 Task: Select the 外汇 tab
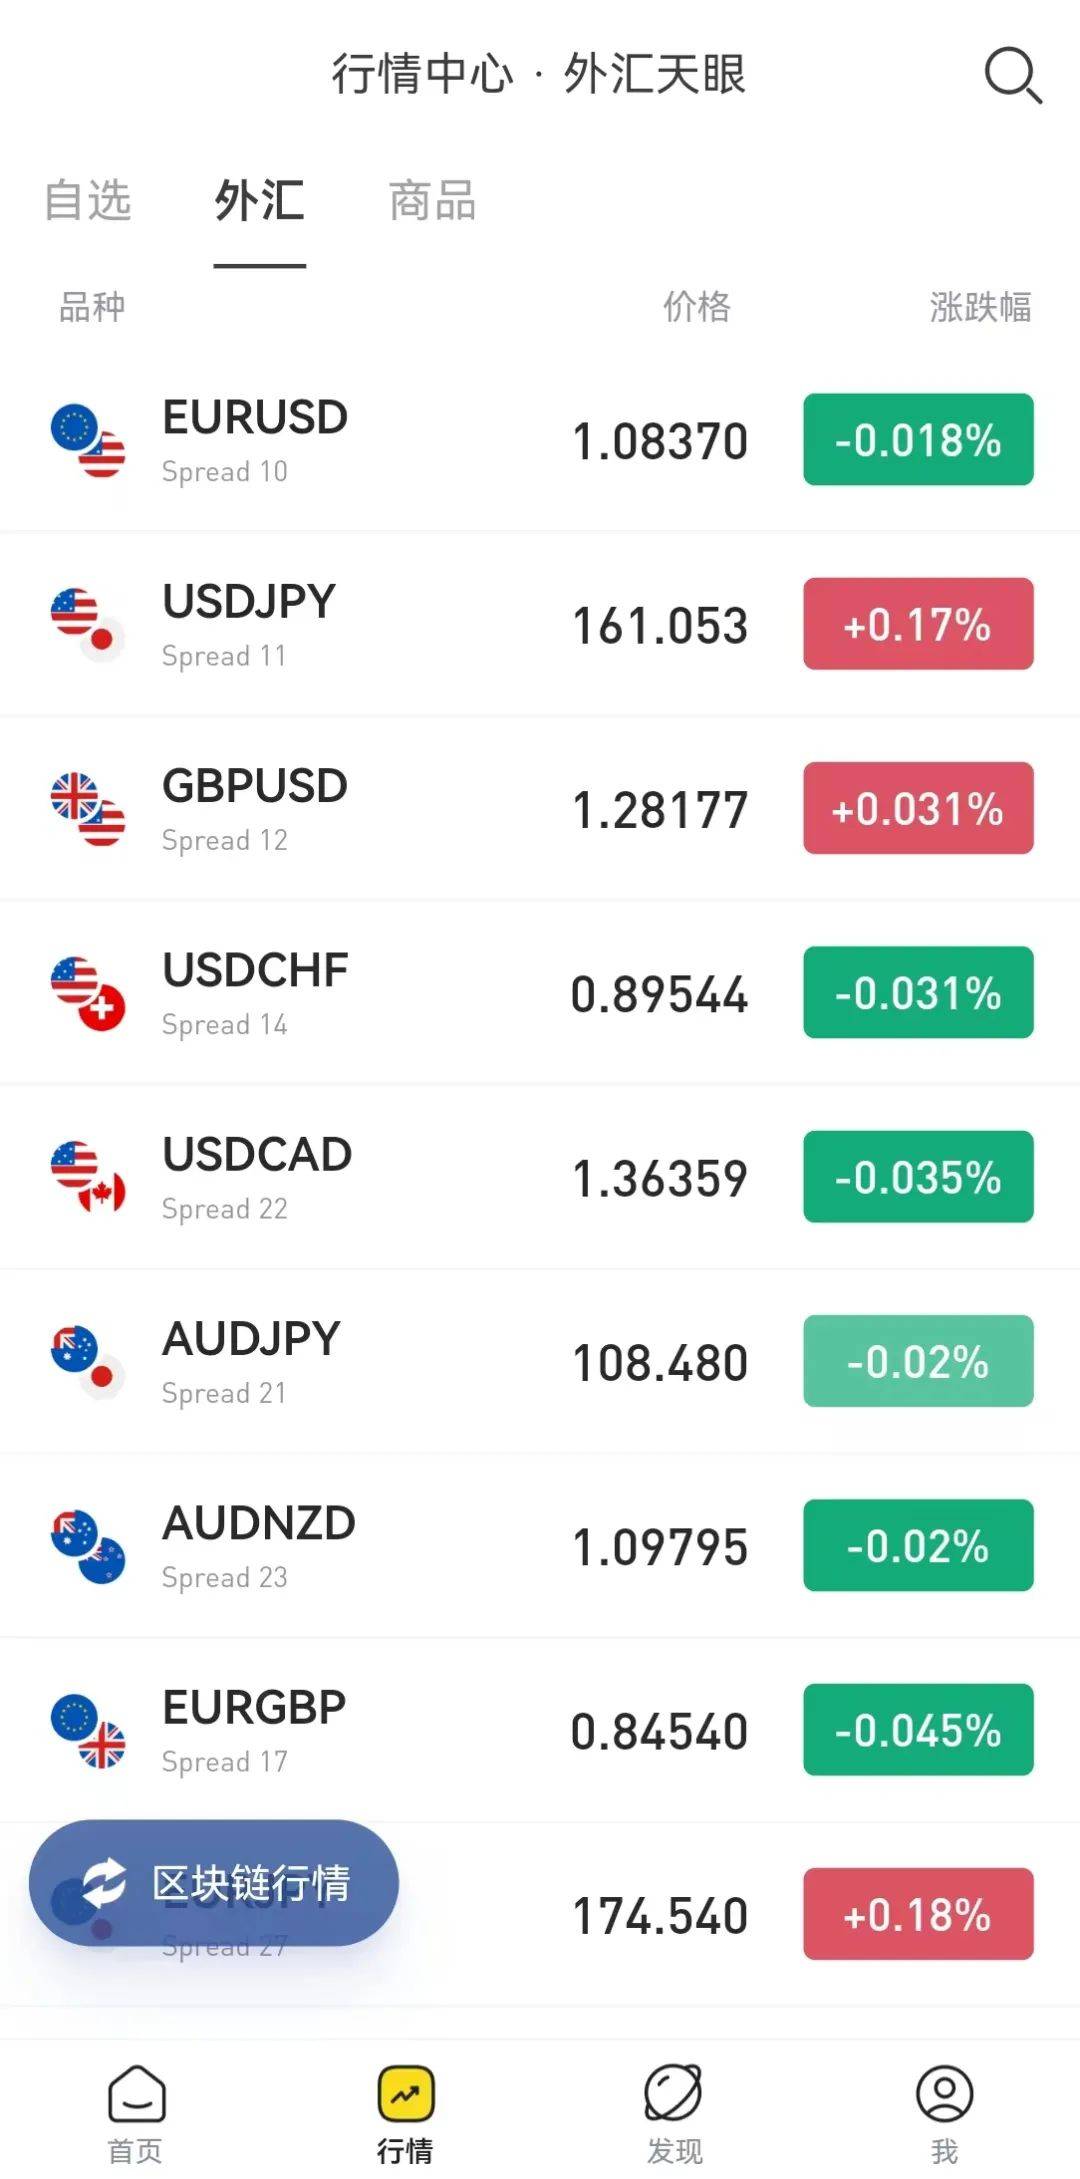[x=259, y=200]
